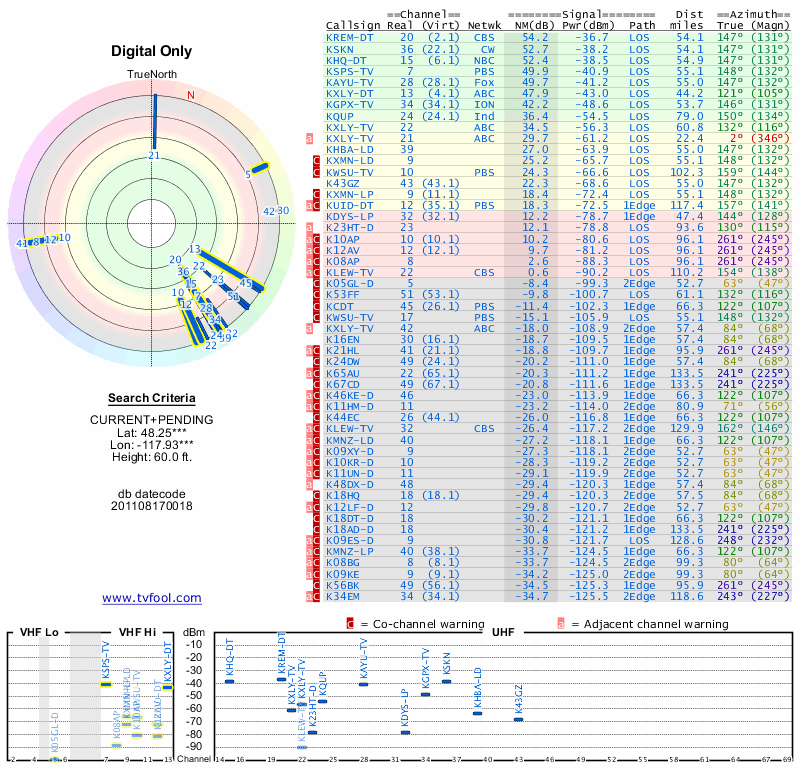Click the adjacent-channel badge beside K23HT-D
This screenshot has width=800, height=768.
(x=309, y=228)
